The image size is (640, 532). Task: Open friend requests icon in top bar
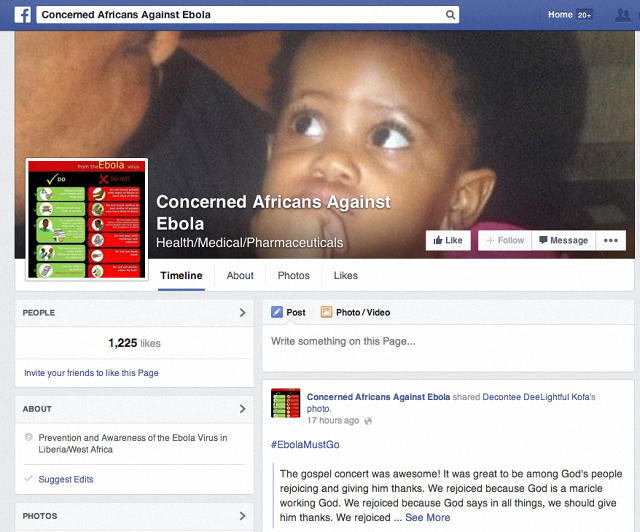tap(623, 16)
